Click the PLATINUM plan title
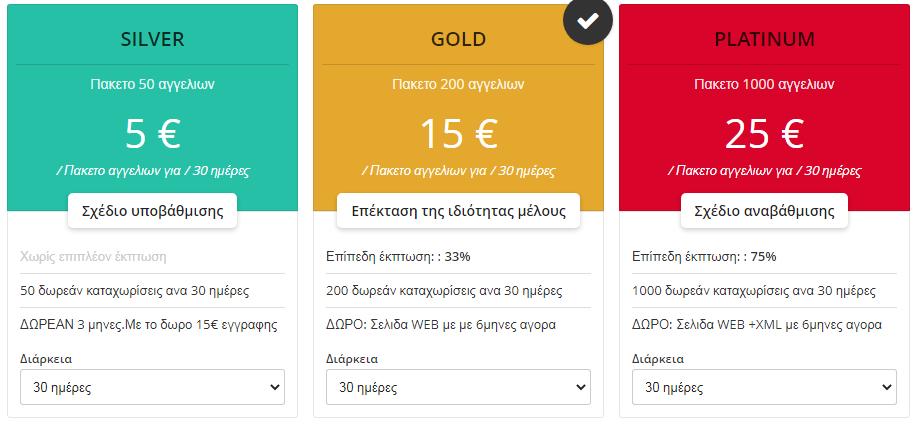The image size is (914, 423). point(764,40)
